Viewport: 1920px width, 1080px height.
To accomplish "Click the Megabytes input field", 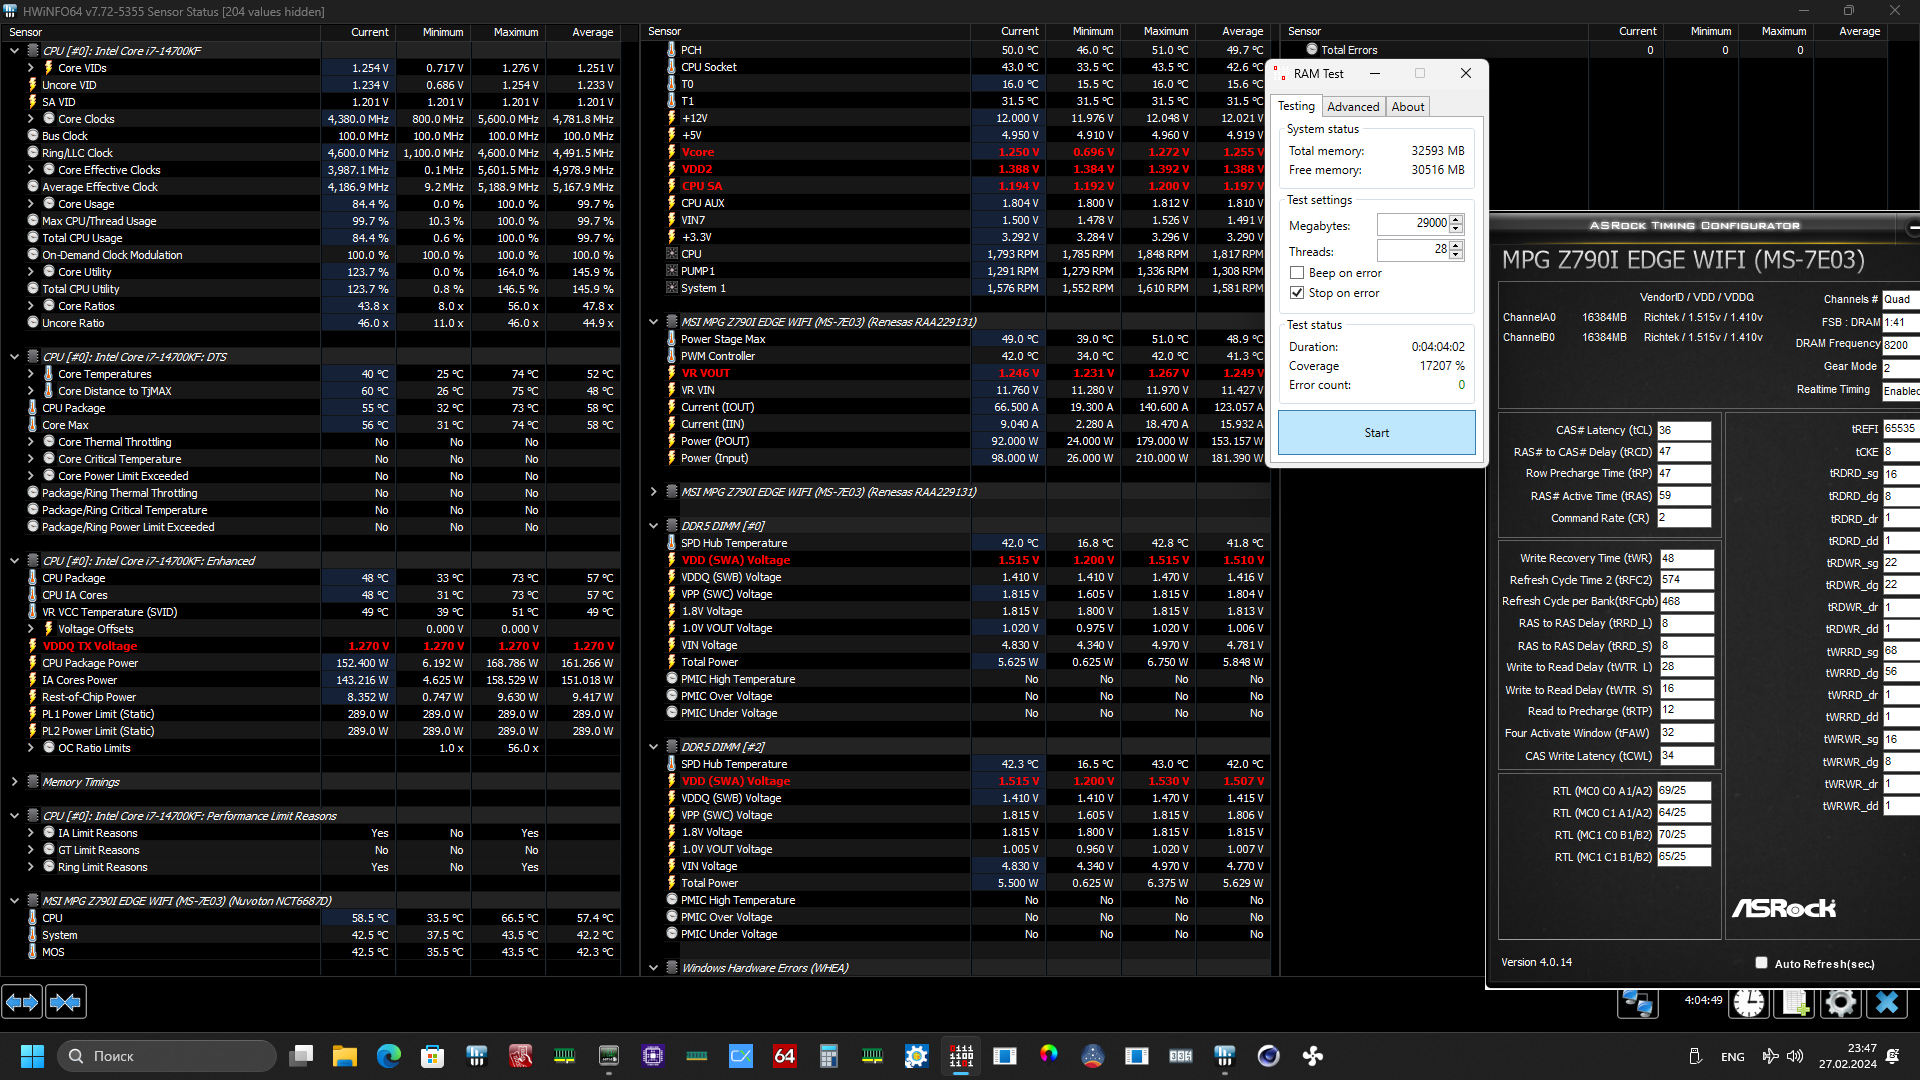I will (1412, 224).
